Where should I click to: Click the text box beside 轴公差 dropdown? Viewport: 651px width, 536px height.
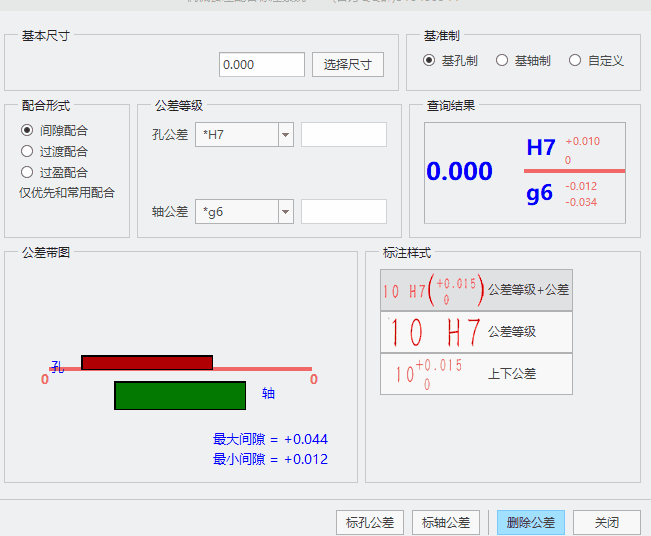pos(343,212)
